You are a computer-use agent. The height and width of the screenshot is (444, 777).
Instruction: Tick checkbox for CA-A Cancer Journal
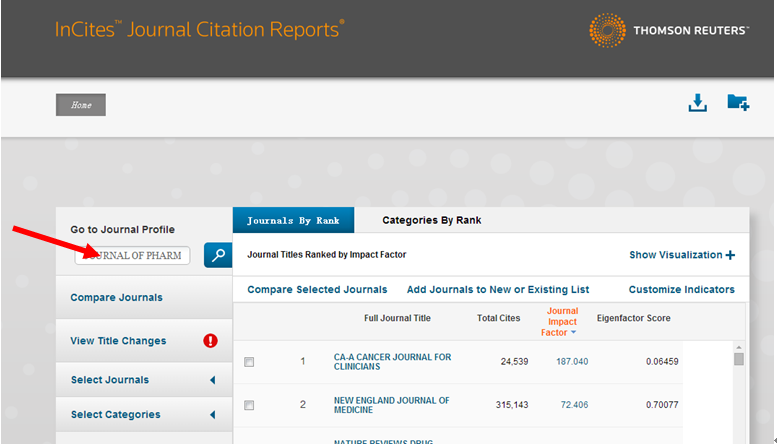[249, 362]
